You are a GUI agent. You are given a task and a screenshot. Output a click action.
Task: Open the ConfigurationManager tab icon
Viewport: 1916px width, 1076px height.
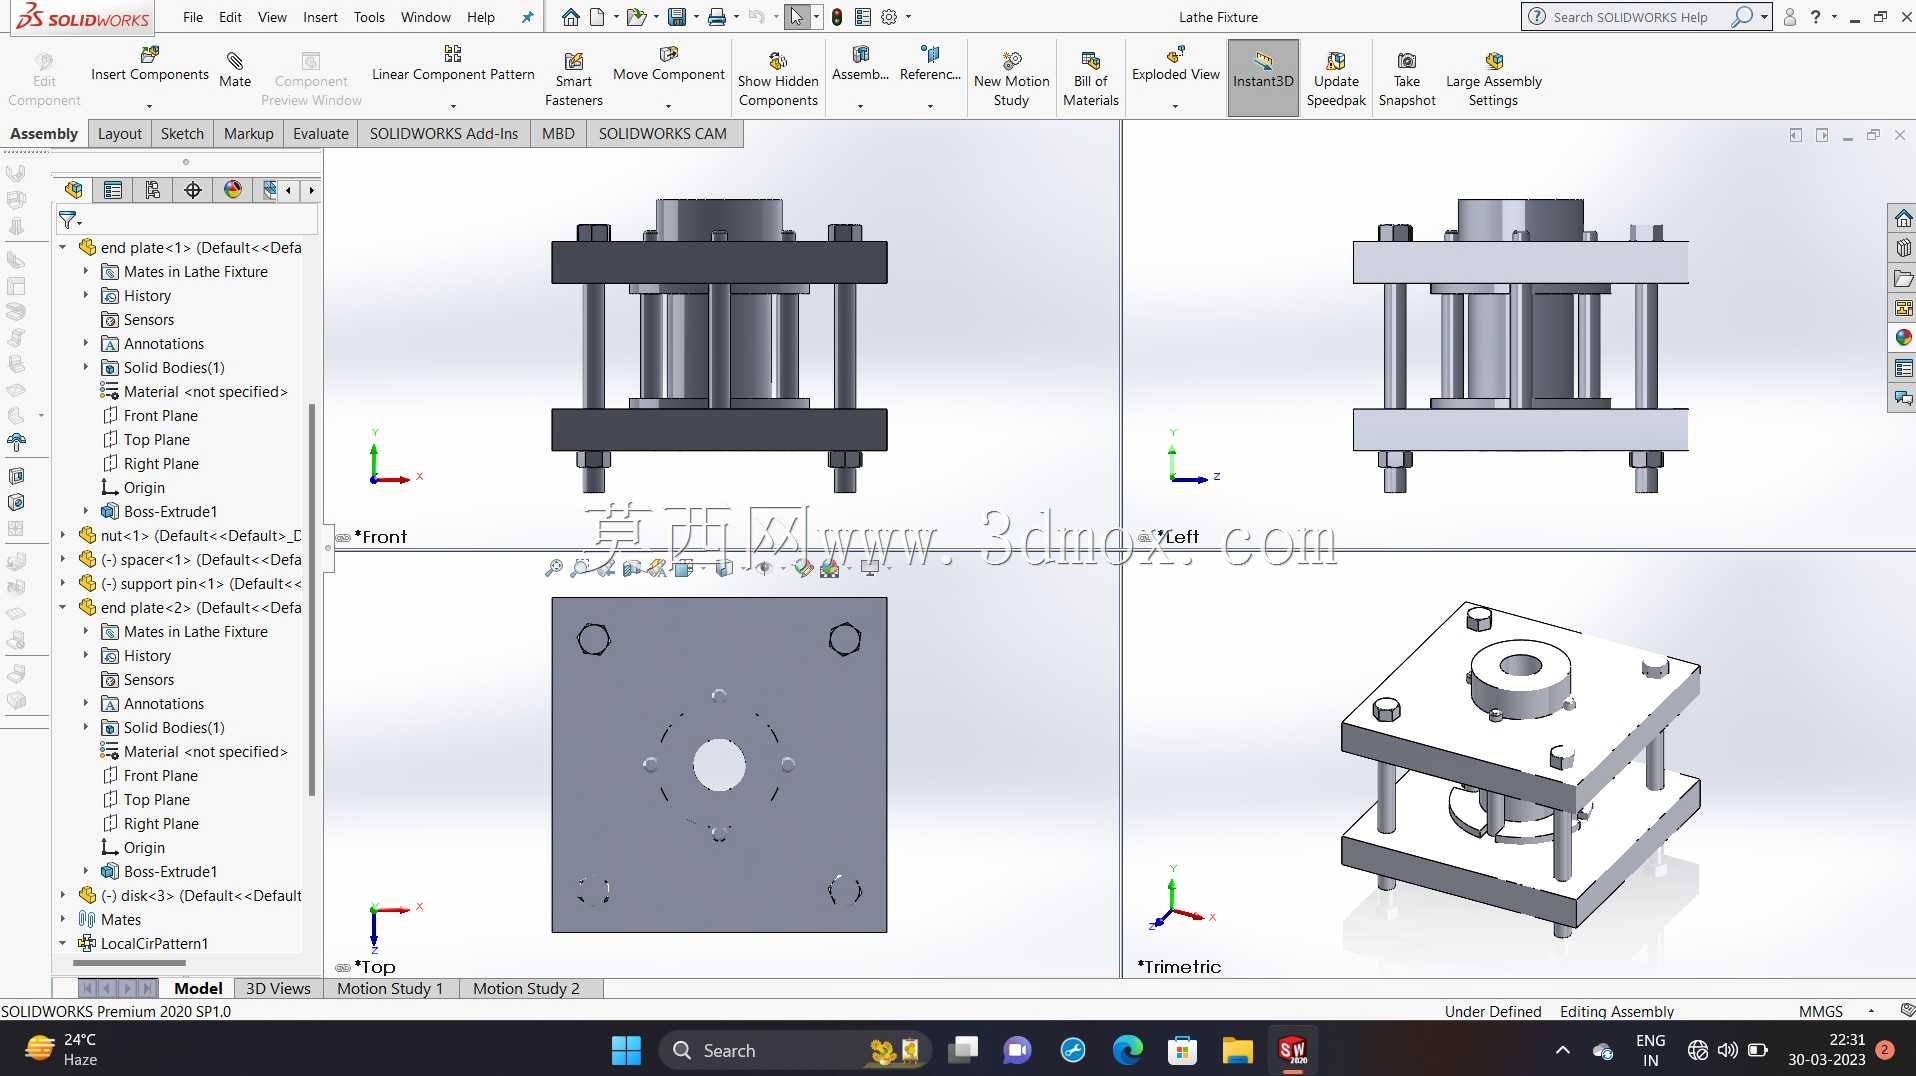point(153,190)
